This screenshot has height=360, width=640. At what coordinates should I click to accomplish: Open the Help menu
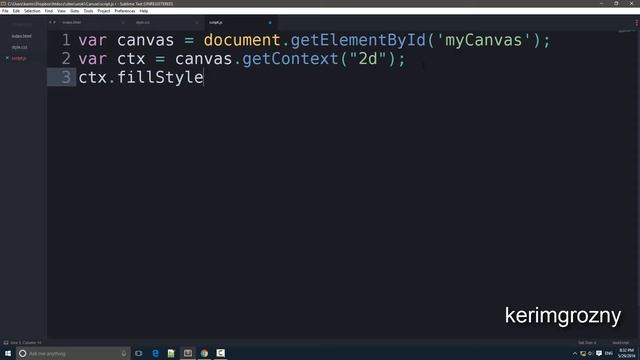[x=144, y=11]
